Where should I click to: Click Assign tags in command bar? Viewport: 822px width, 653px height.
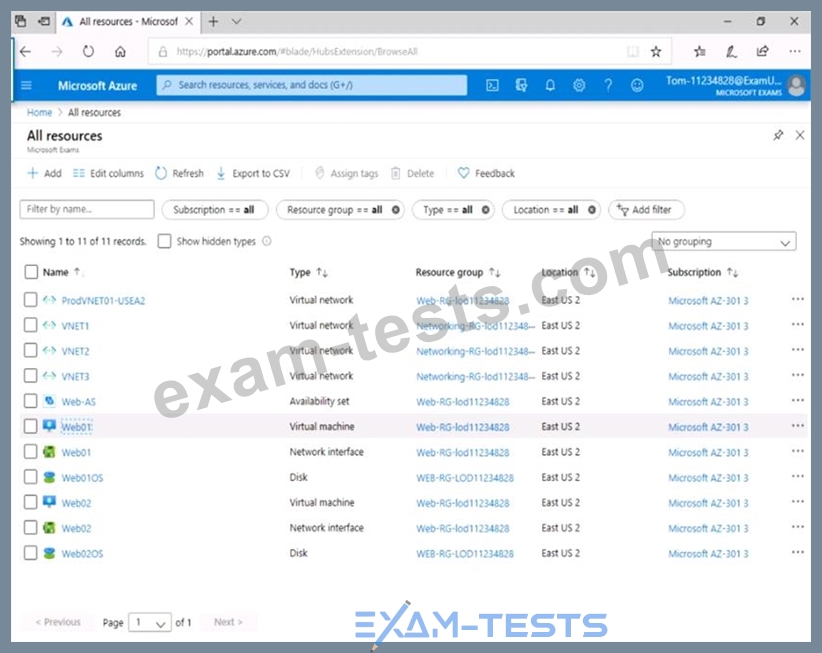(x=346, y=173)
